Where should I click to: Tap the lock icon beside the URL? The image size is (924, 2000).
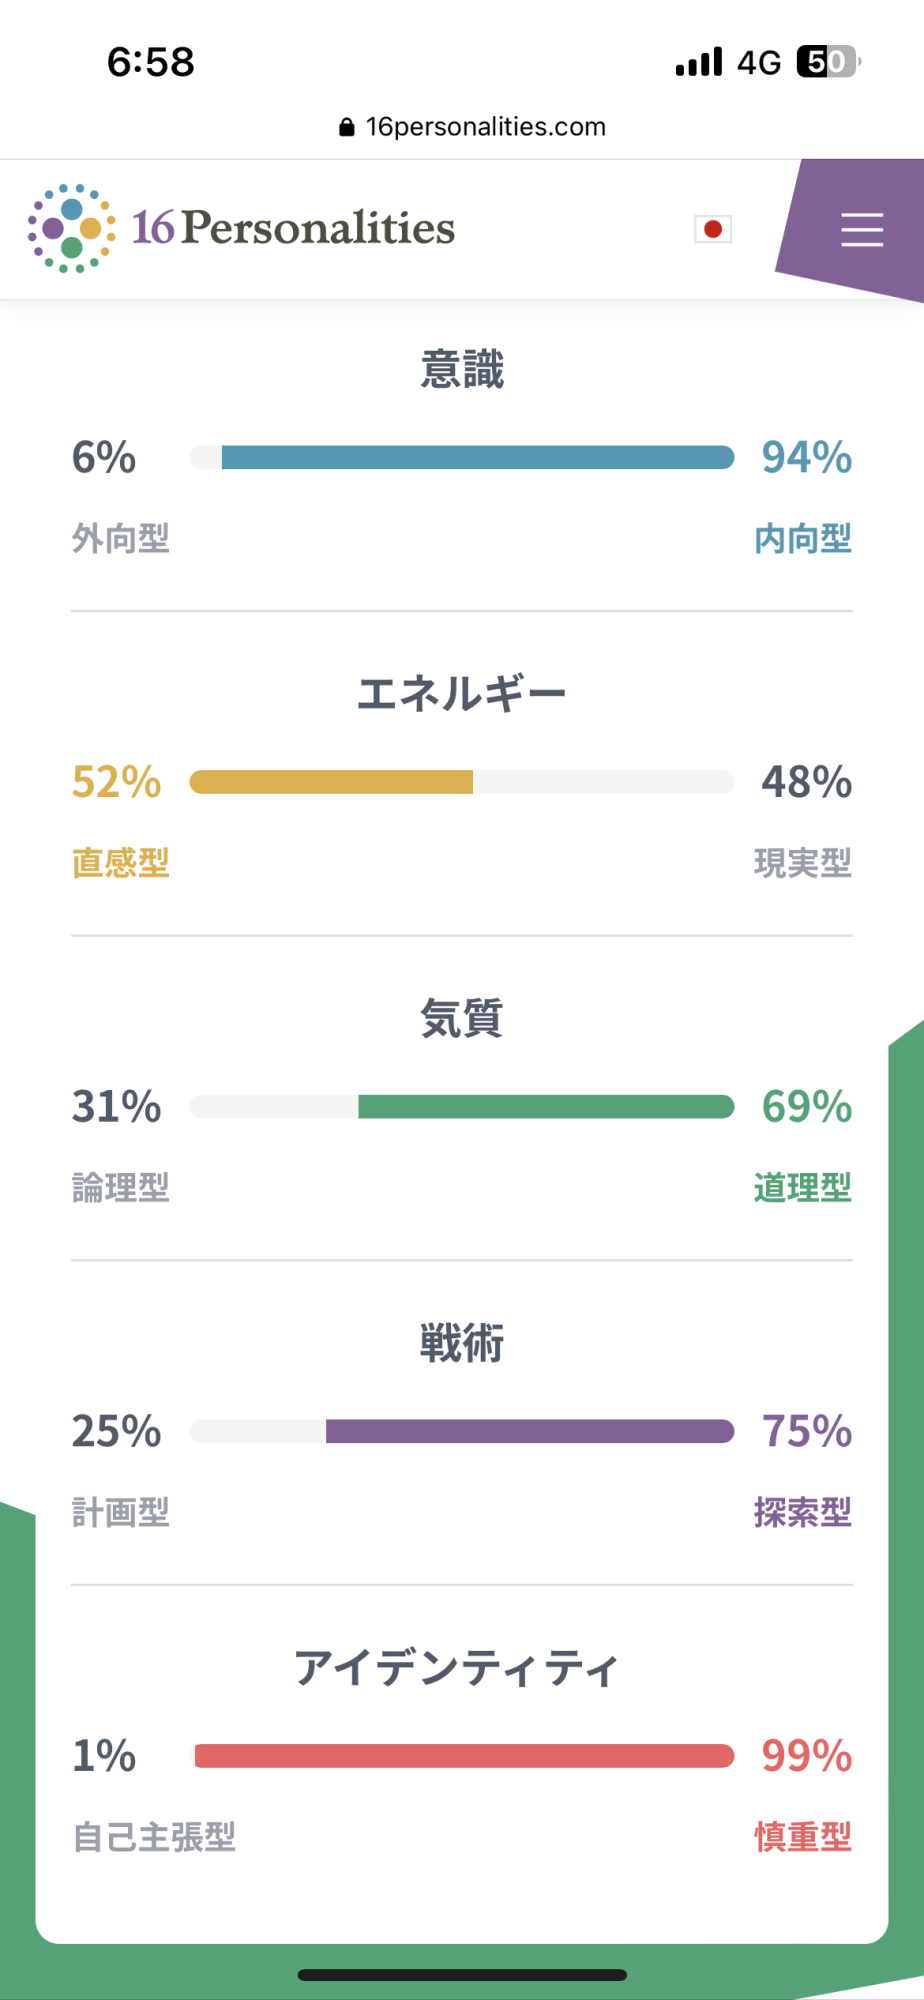[x=346, y=127]
